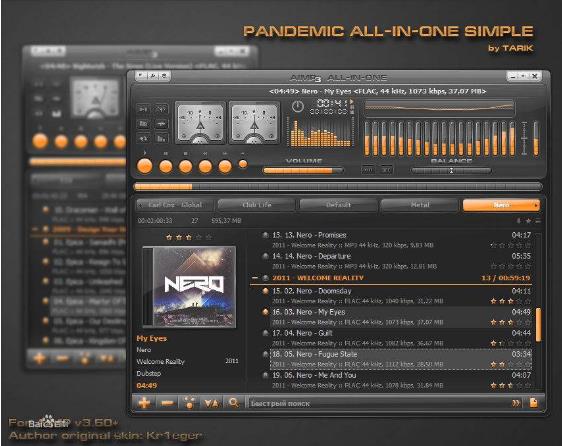Open the arrow dropdown on Nero tab
Viewport: 562px width, 446px height.
(536, 205)
